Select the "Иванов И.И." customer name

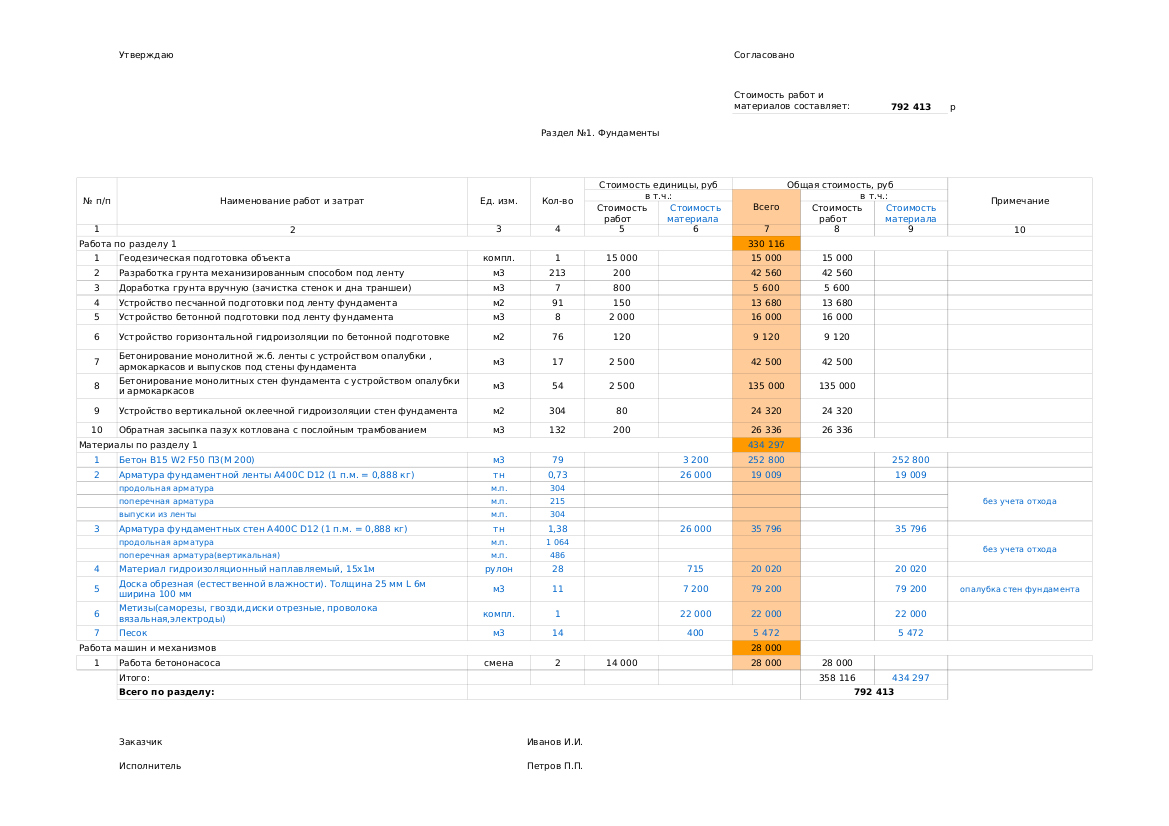pyautogui.click(x=555, y=742)
